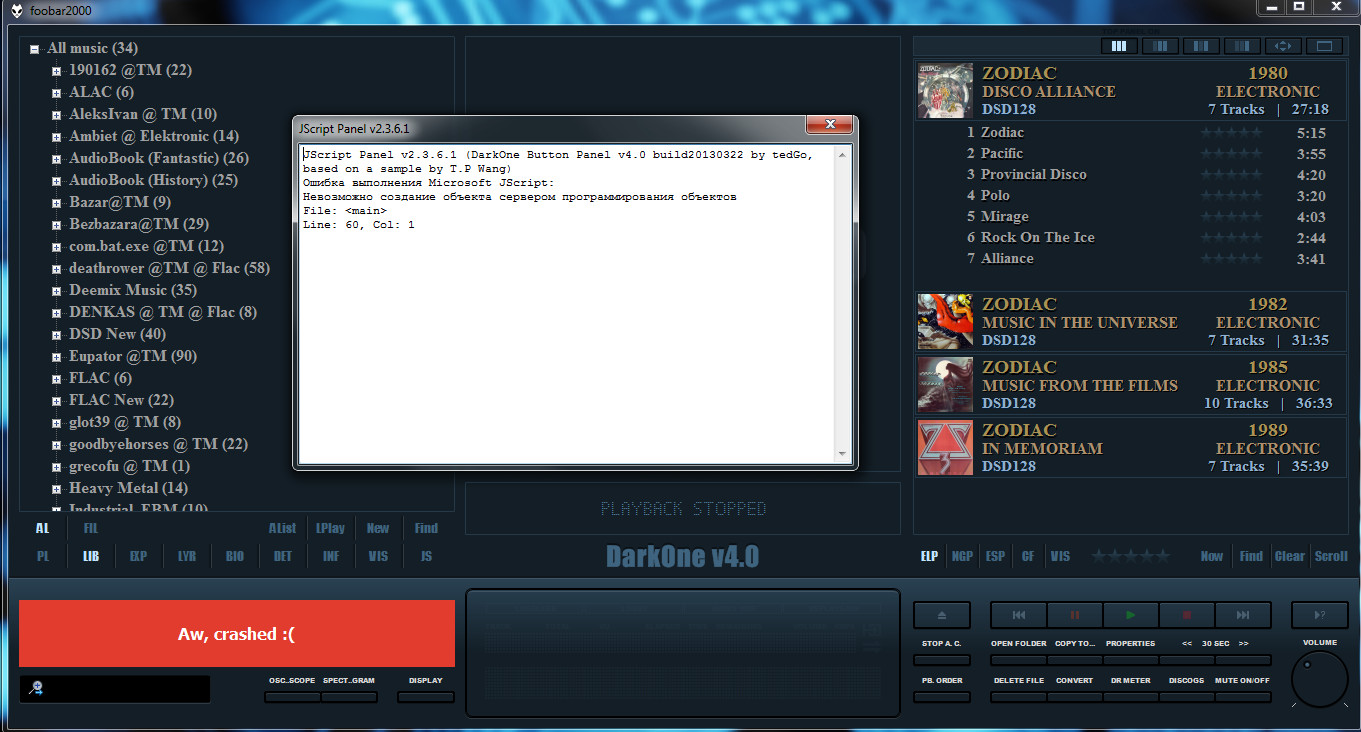This screenshot has height=732, width=1361.
Task: Expand the DSD New node
Action: 57,335
